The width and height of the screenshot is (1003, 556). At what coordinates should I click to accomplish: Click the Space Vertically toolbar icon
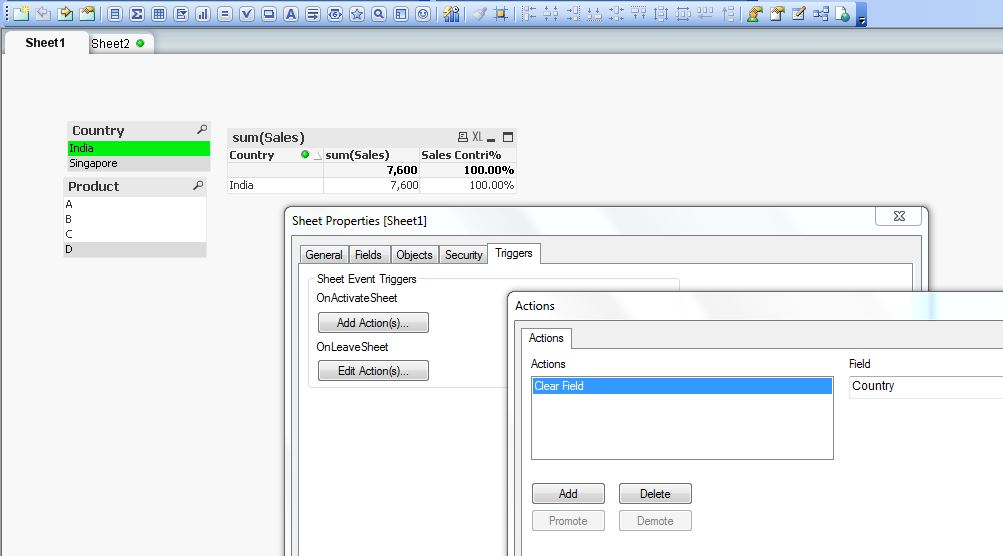click(660, 13)
